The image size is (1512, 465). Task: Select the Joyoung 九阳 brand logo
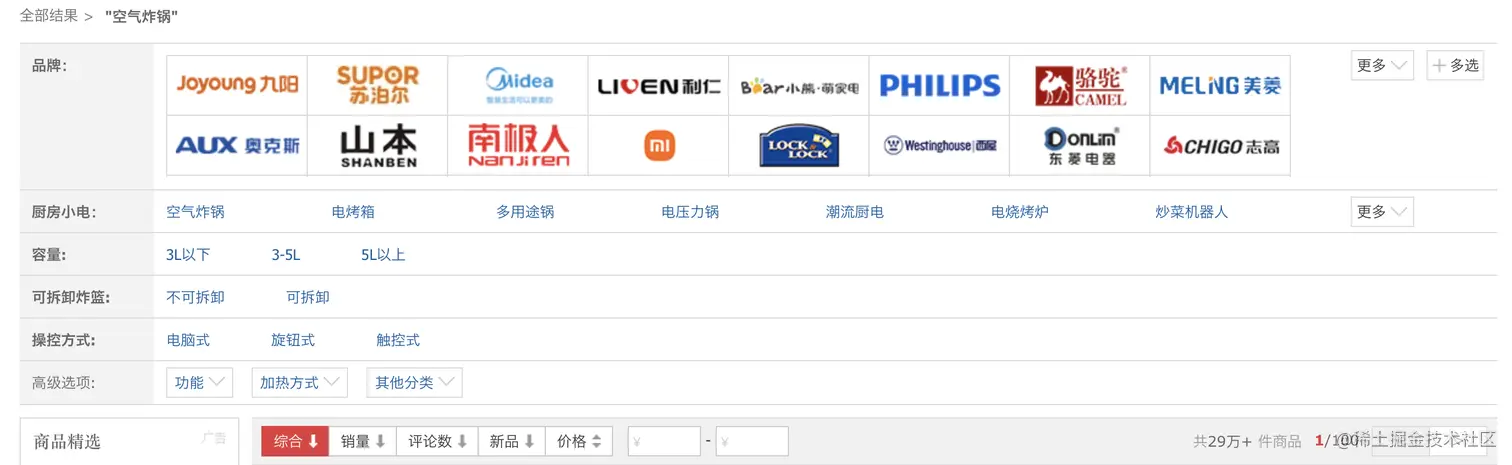pyautogui.click(x=237, y=85)
